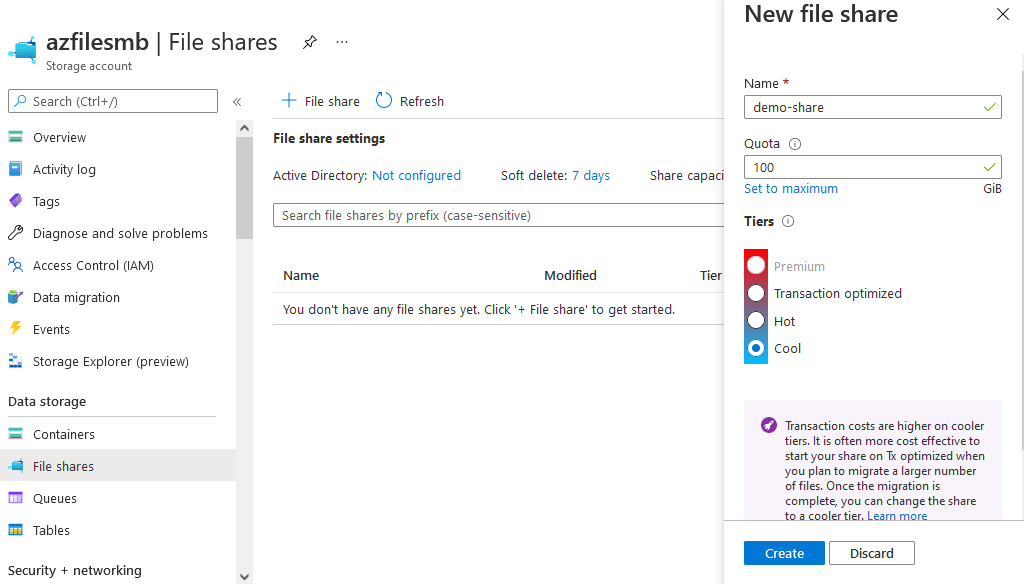Click the Events lightning icon

click(x=16, y=329)
